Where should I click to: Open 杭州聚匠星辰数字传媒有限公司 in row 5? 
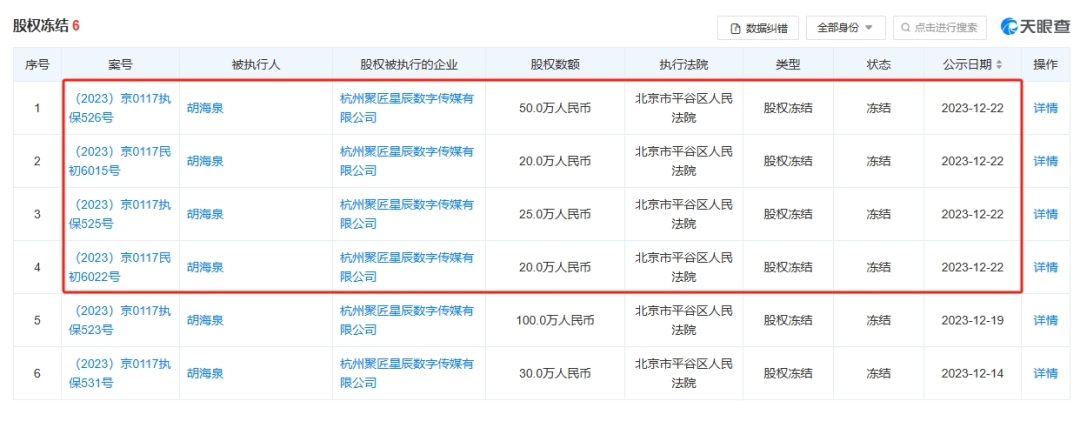408,320
